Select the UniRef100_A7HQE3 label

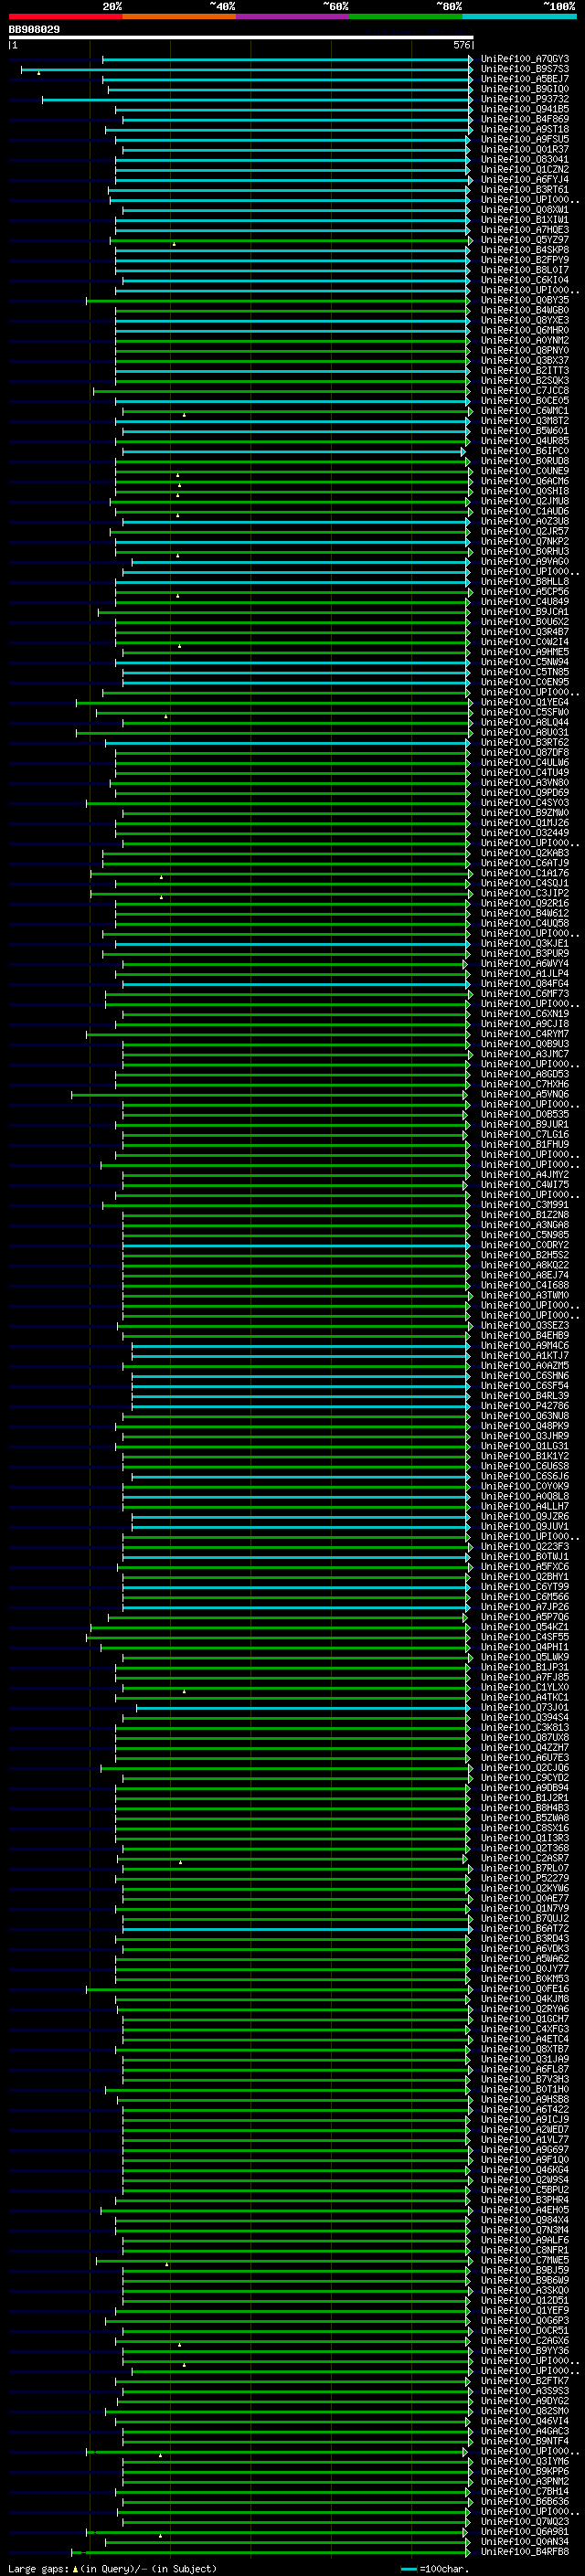point(524,230)
